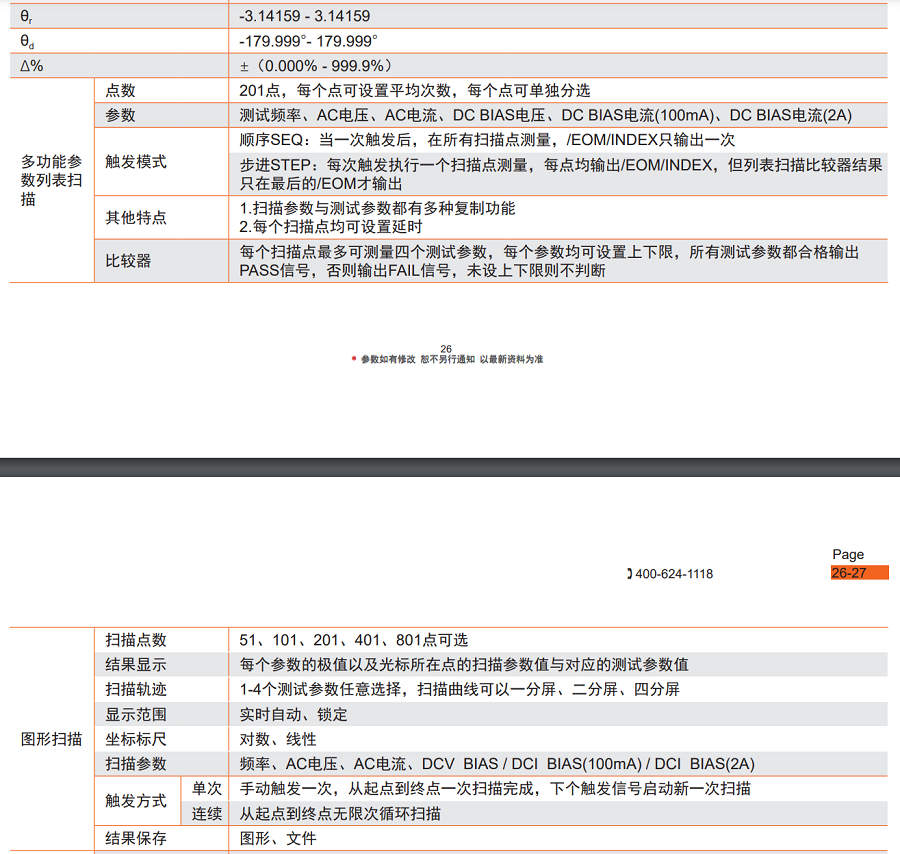Select the 多功能参数列表扫描 section header cell

(51, 180)
